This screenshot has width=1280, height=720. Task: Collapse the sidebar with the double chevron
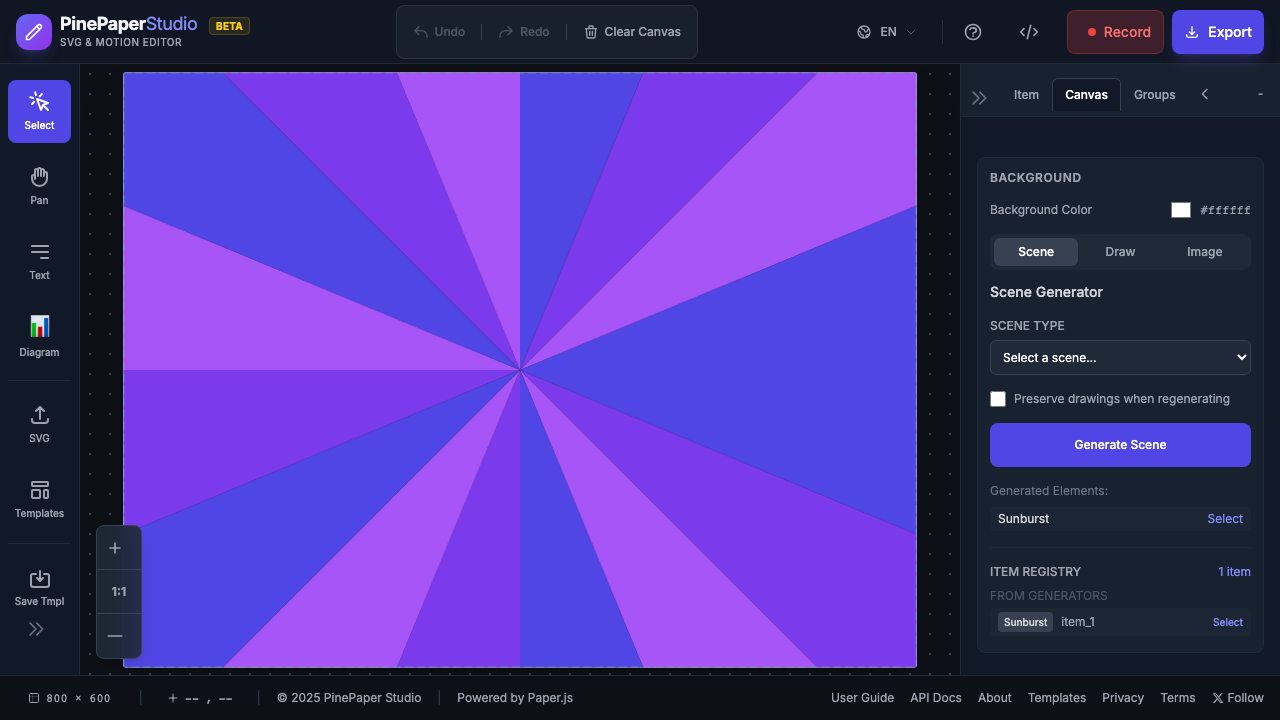coord(36,628)
